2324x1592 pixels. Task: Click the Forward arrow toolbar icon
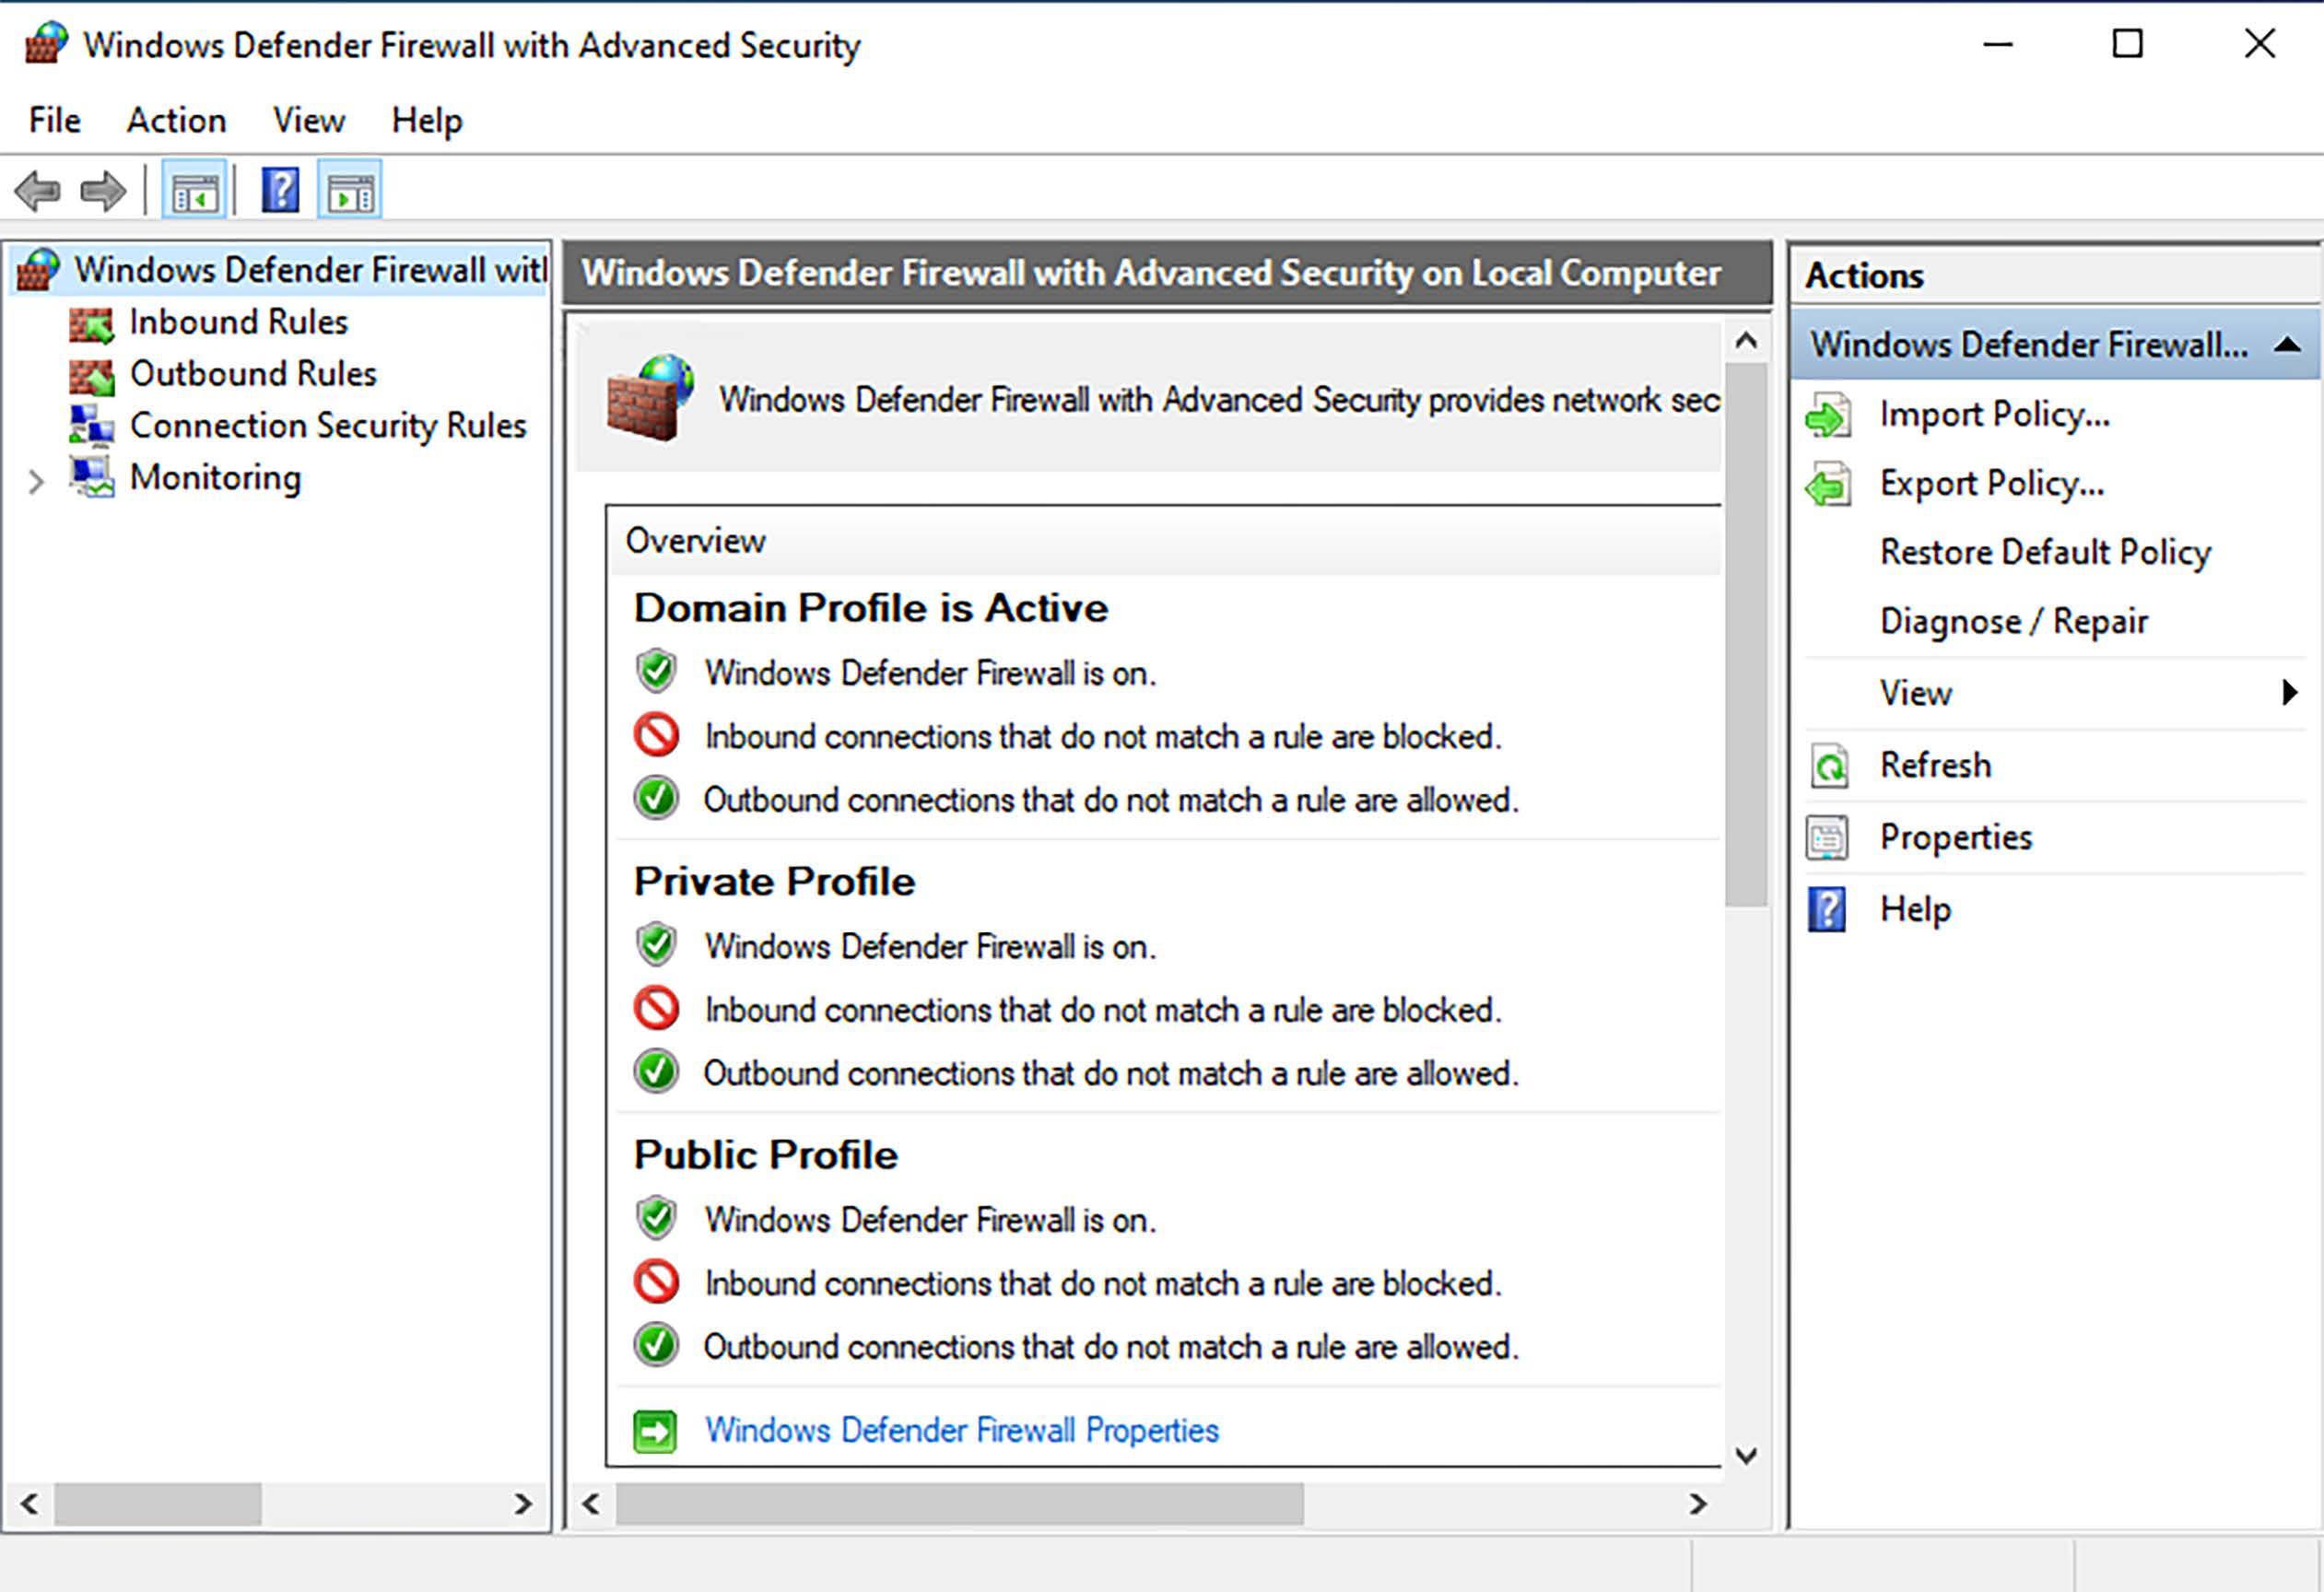click(x=103, y=190)
